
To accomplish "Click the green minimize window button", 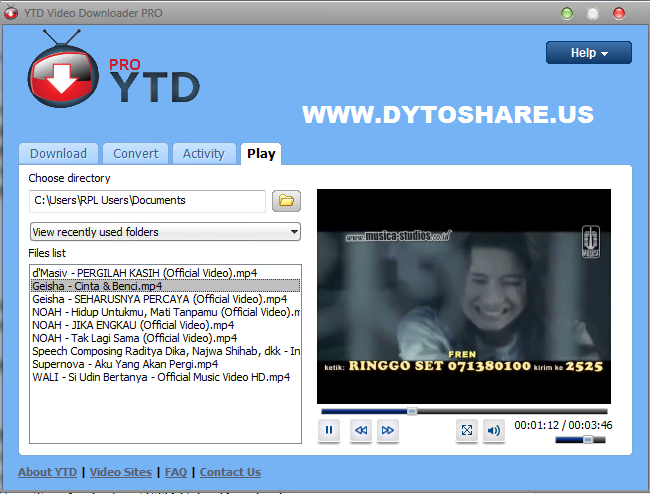I will click(x=567, y=13).
